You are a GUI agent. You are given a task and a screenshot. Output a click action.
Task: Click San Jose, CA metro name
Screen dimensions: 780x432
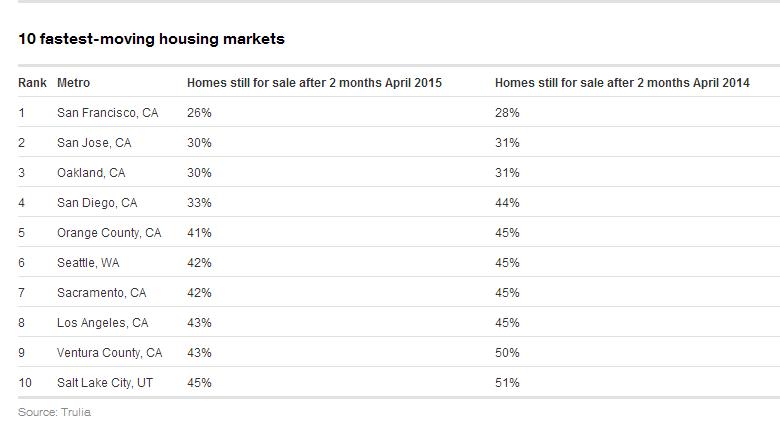(x=94, y=143)
